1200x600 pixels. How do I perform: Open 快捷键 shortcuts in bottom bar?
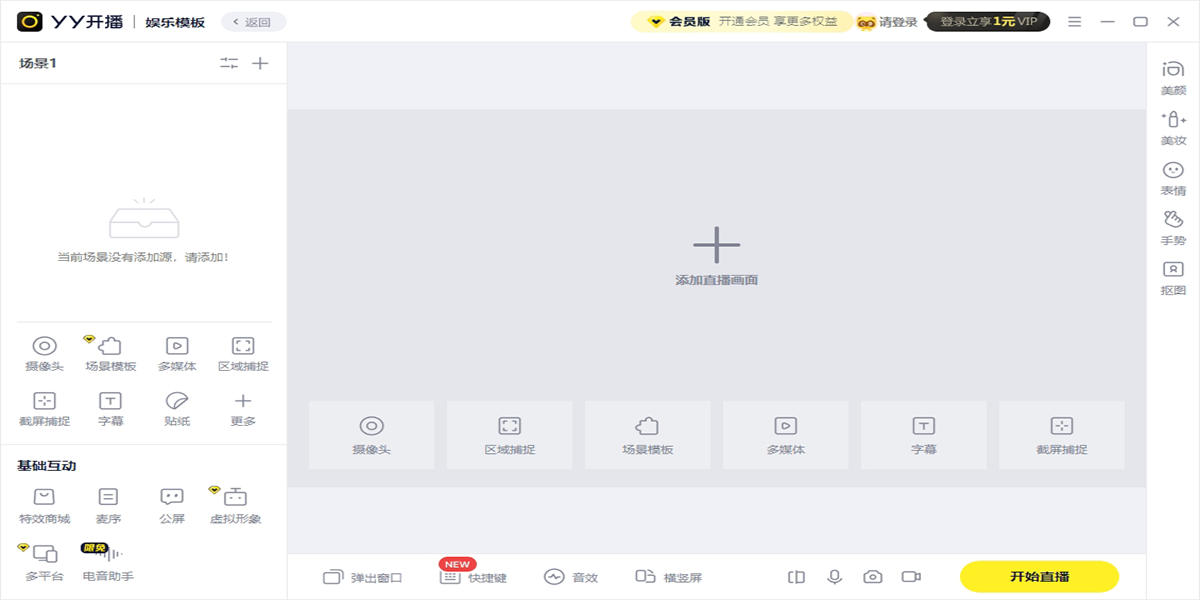tap(474, 577)
